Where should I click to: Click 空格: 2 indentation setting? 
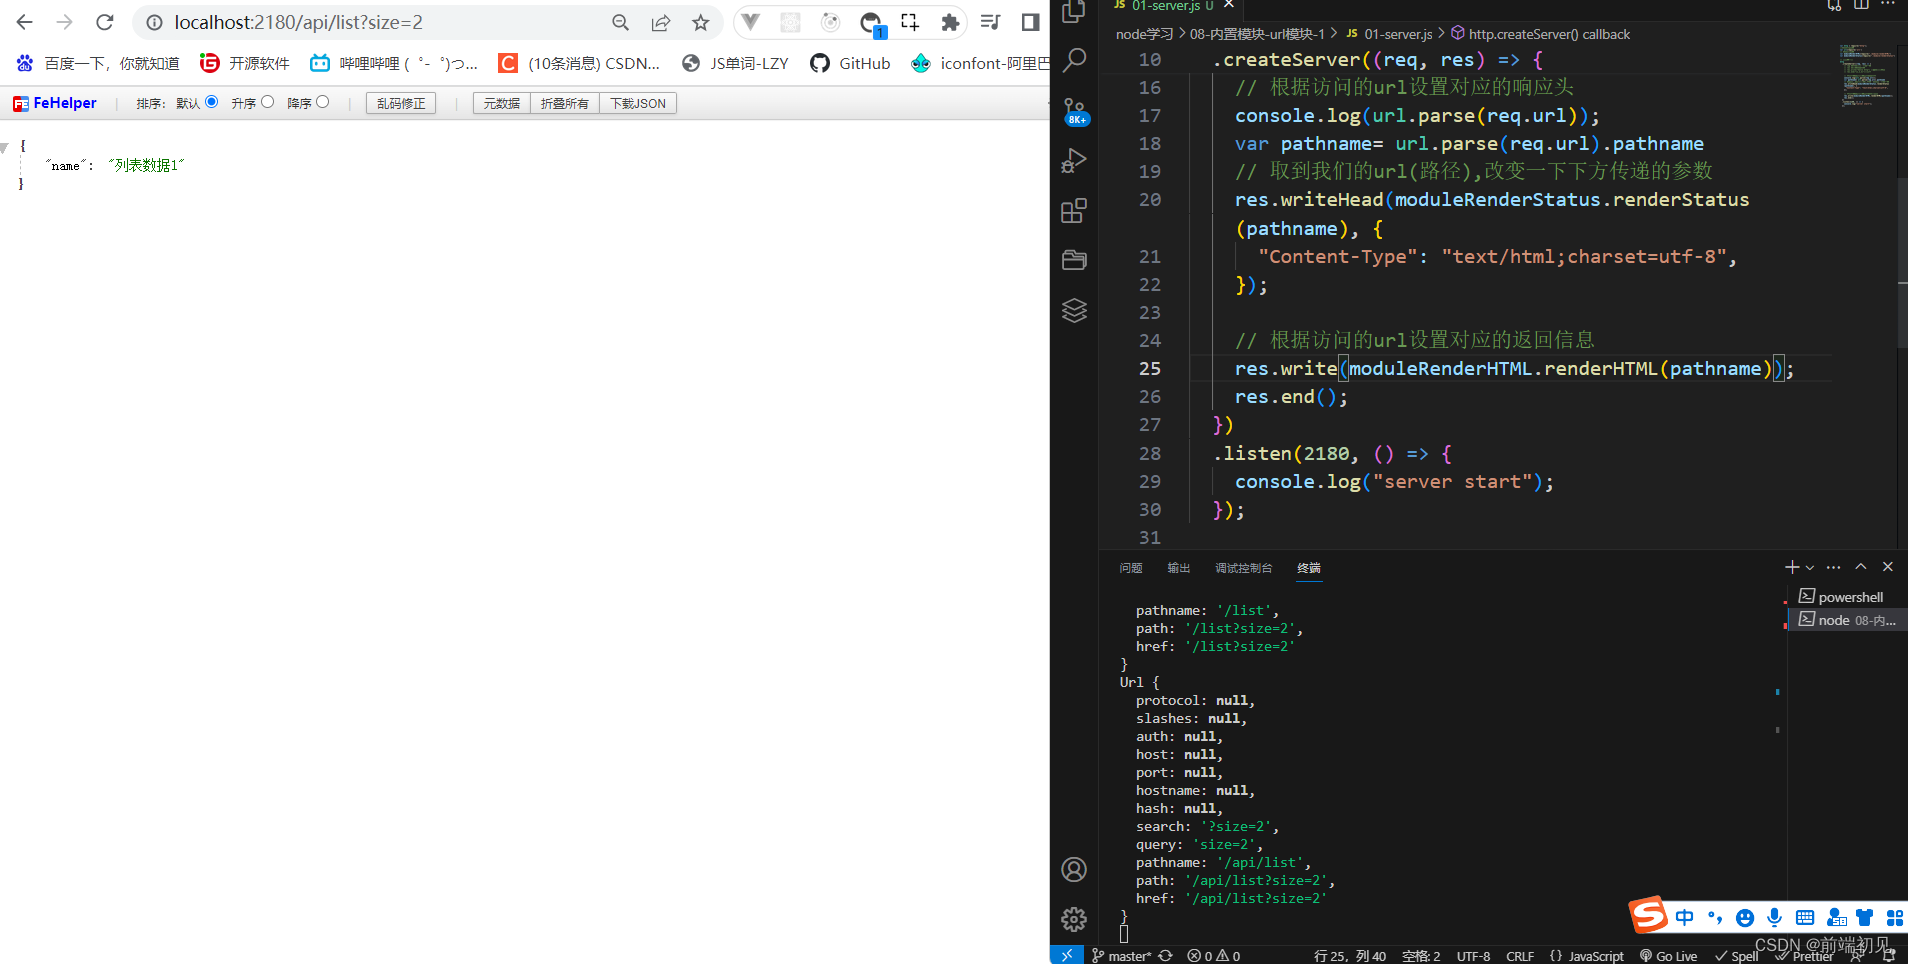pos(1421,956)
